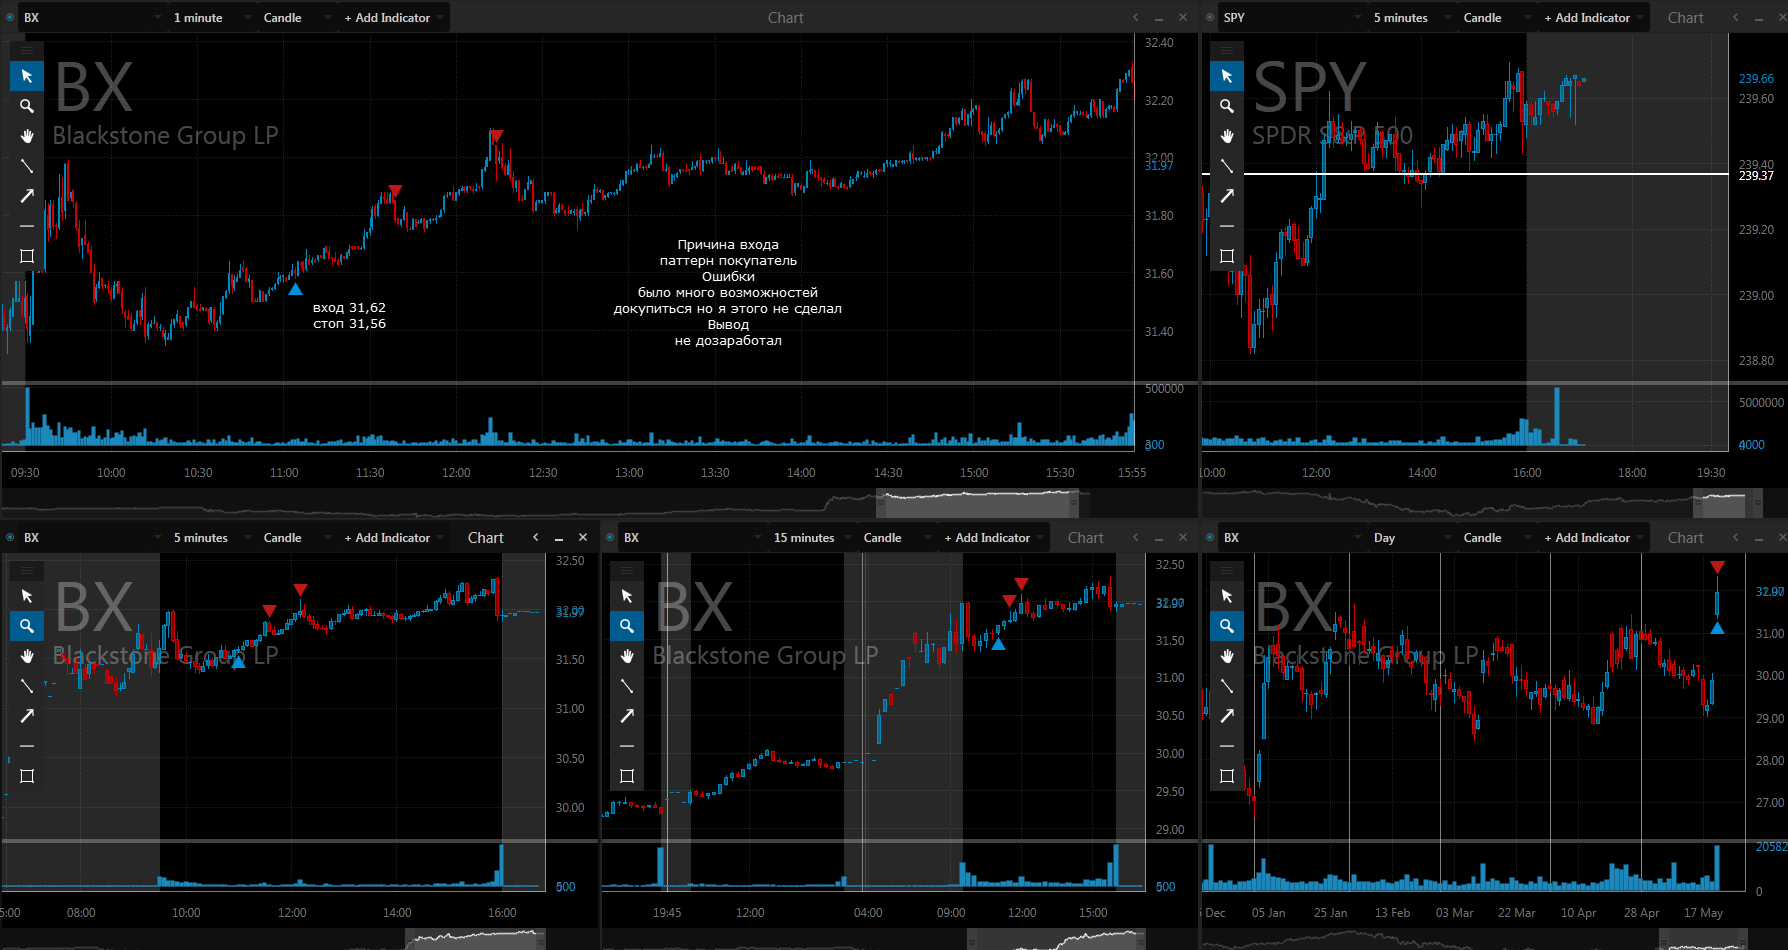The width and height of the screenshot is (1788, 950).
Task: Click the Chart title of the BX 1 minute panel
Action: tap(786, 17)
